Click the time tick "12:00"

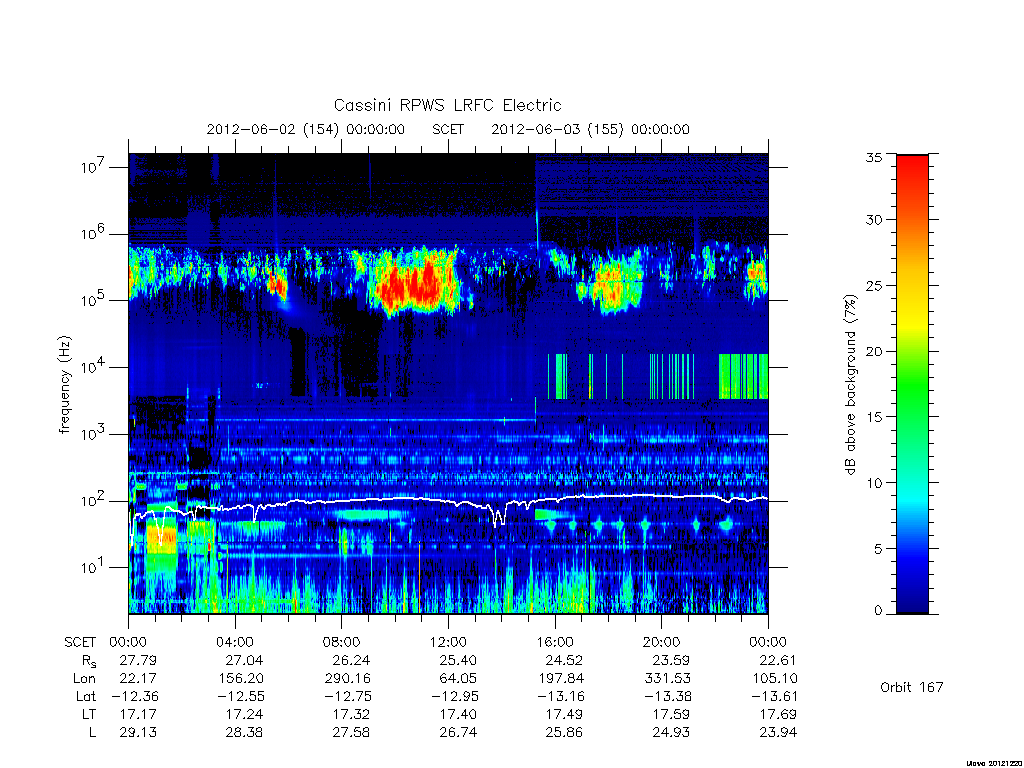pyautogui.click(x=448, y=642)
